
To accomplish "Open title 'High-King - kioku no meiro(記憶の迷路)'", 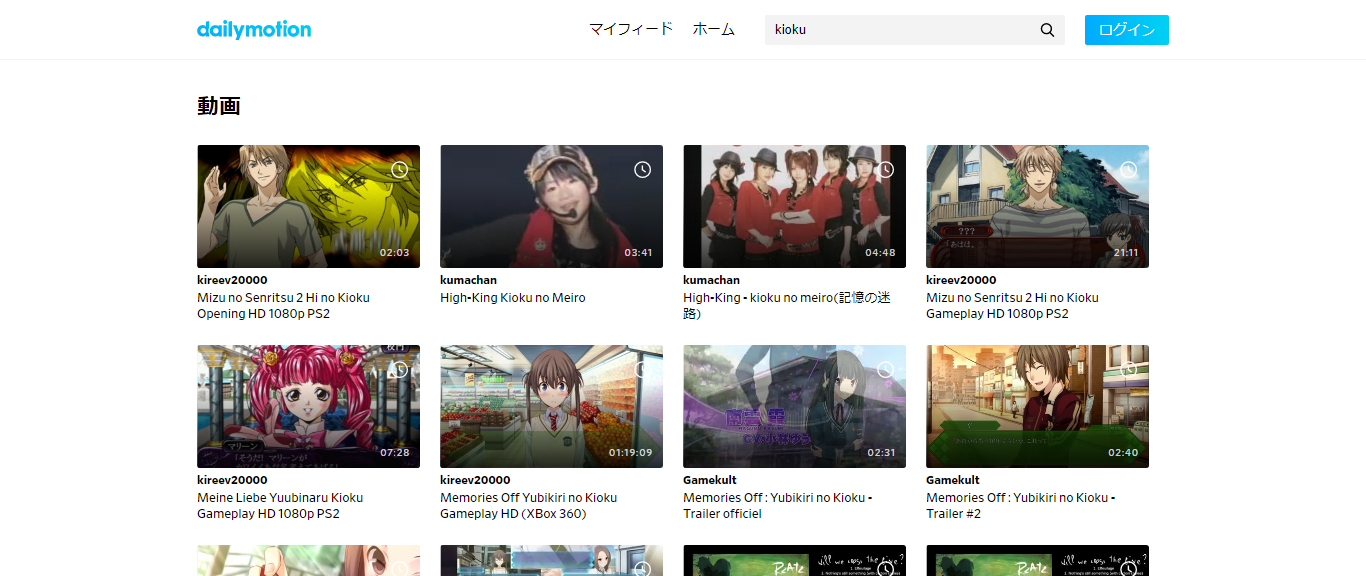I will (x=786, y=306).
